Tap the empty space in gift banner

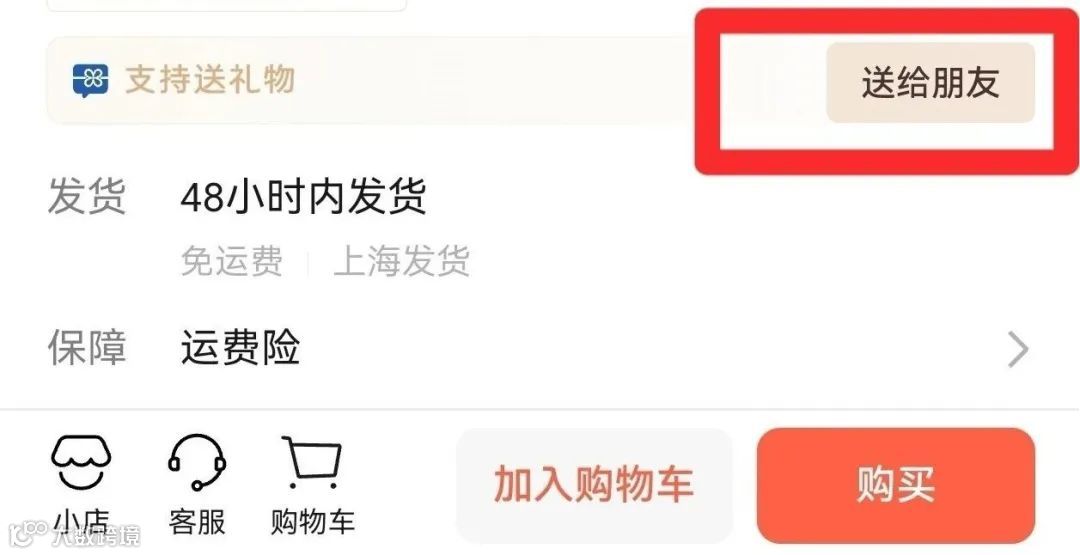click(551, 81)
